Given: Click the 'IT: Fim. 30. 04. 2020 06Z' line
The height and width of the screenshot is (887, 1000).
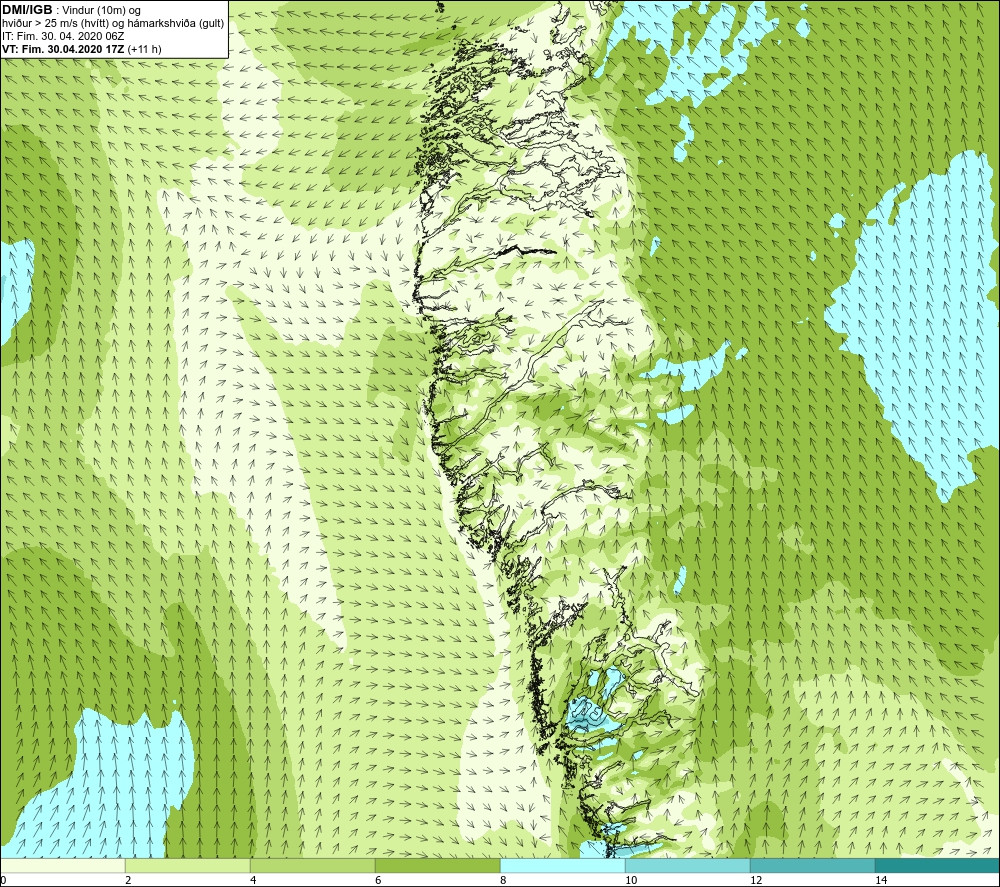Looking at the screenshot, I should [x=63, y=36].
